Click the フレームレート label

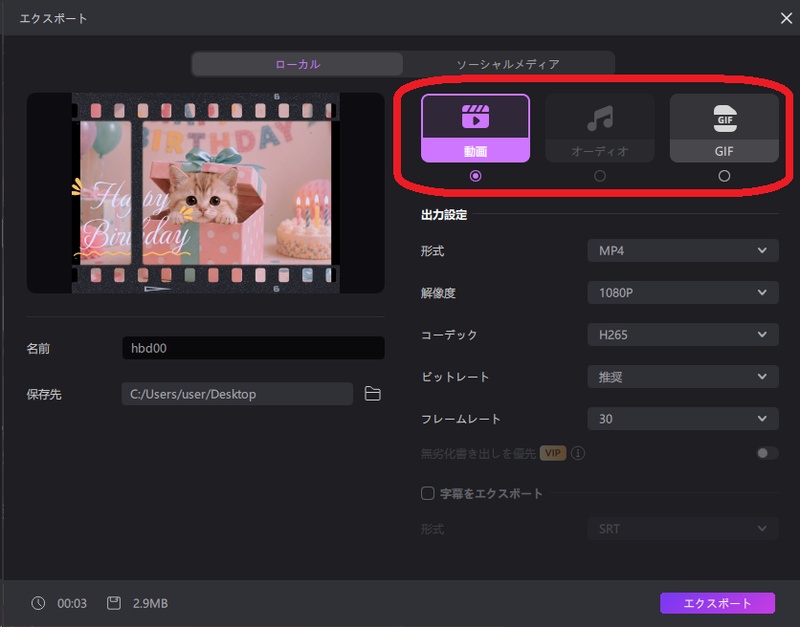pyautogui.click(x=461, y=419)
